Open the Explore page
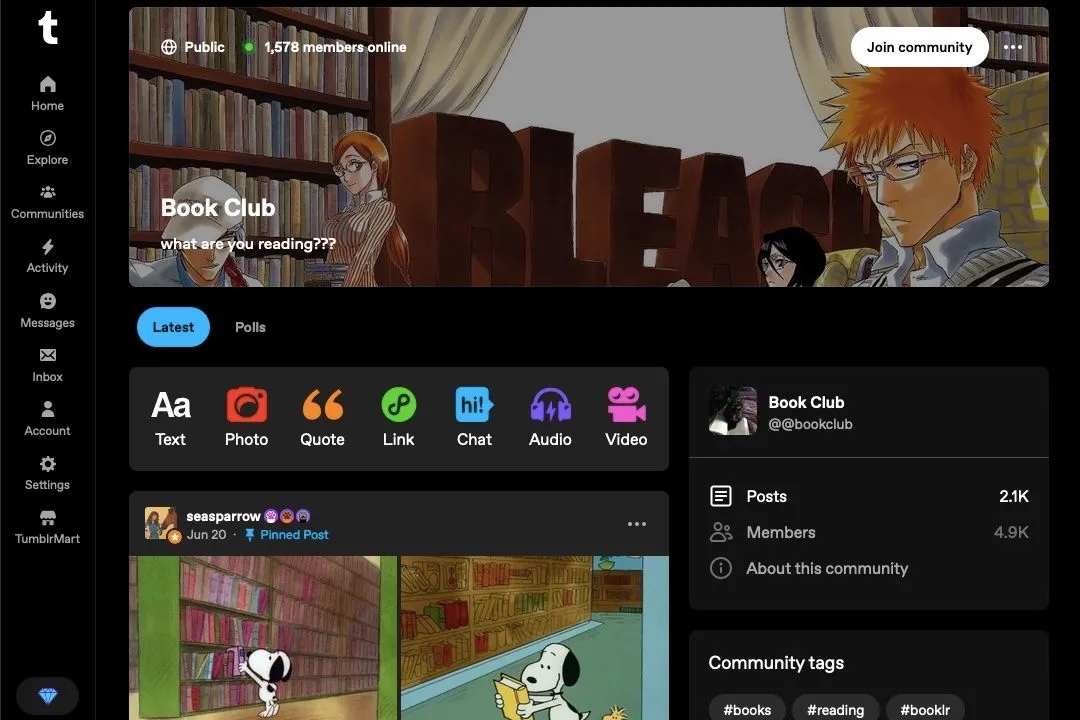This screenshot has width=1080, height=720. click(x=47, y=146)
